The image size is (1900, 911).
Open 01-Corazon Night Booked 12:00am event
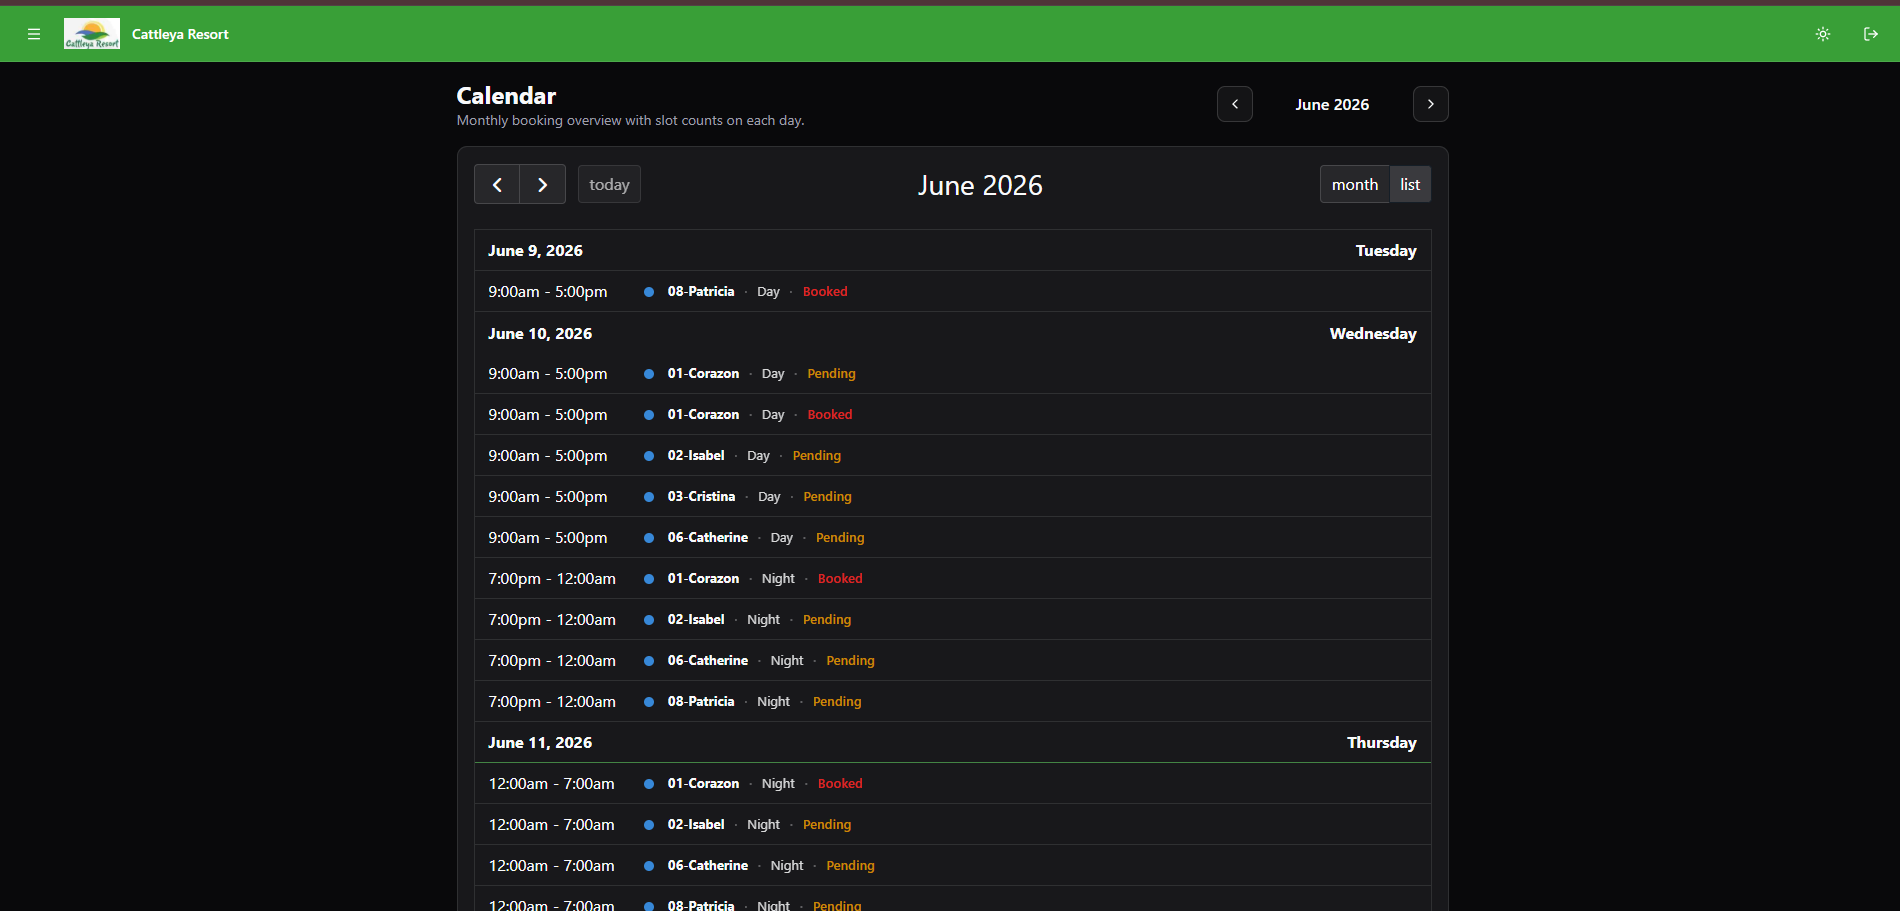[x=952, y=783]
